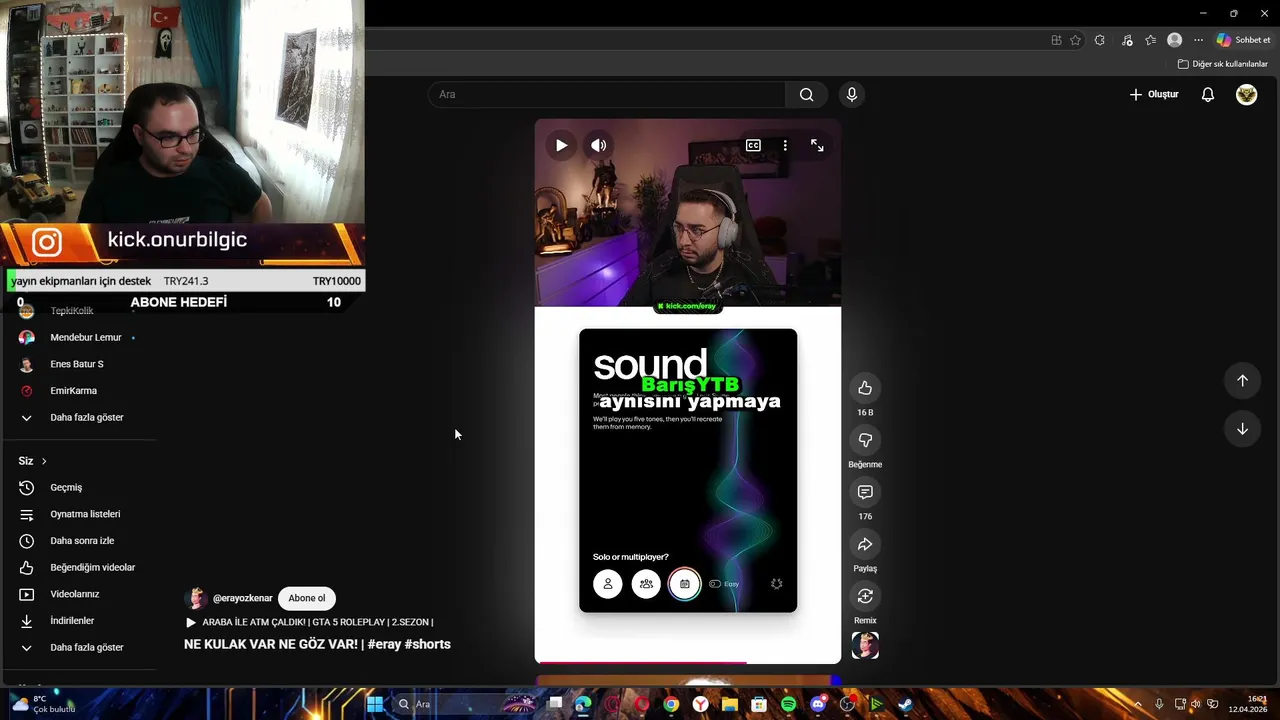Open the Short's sound thumbnail
Image resolution: width=1280 pixels, height=720 pixels.
pos(865,646)
